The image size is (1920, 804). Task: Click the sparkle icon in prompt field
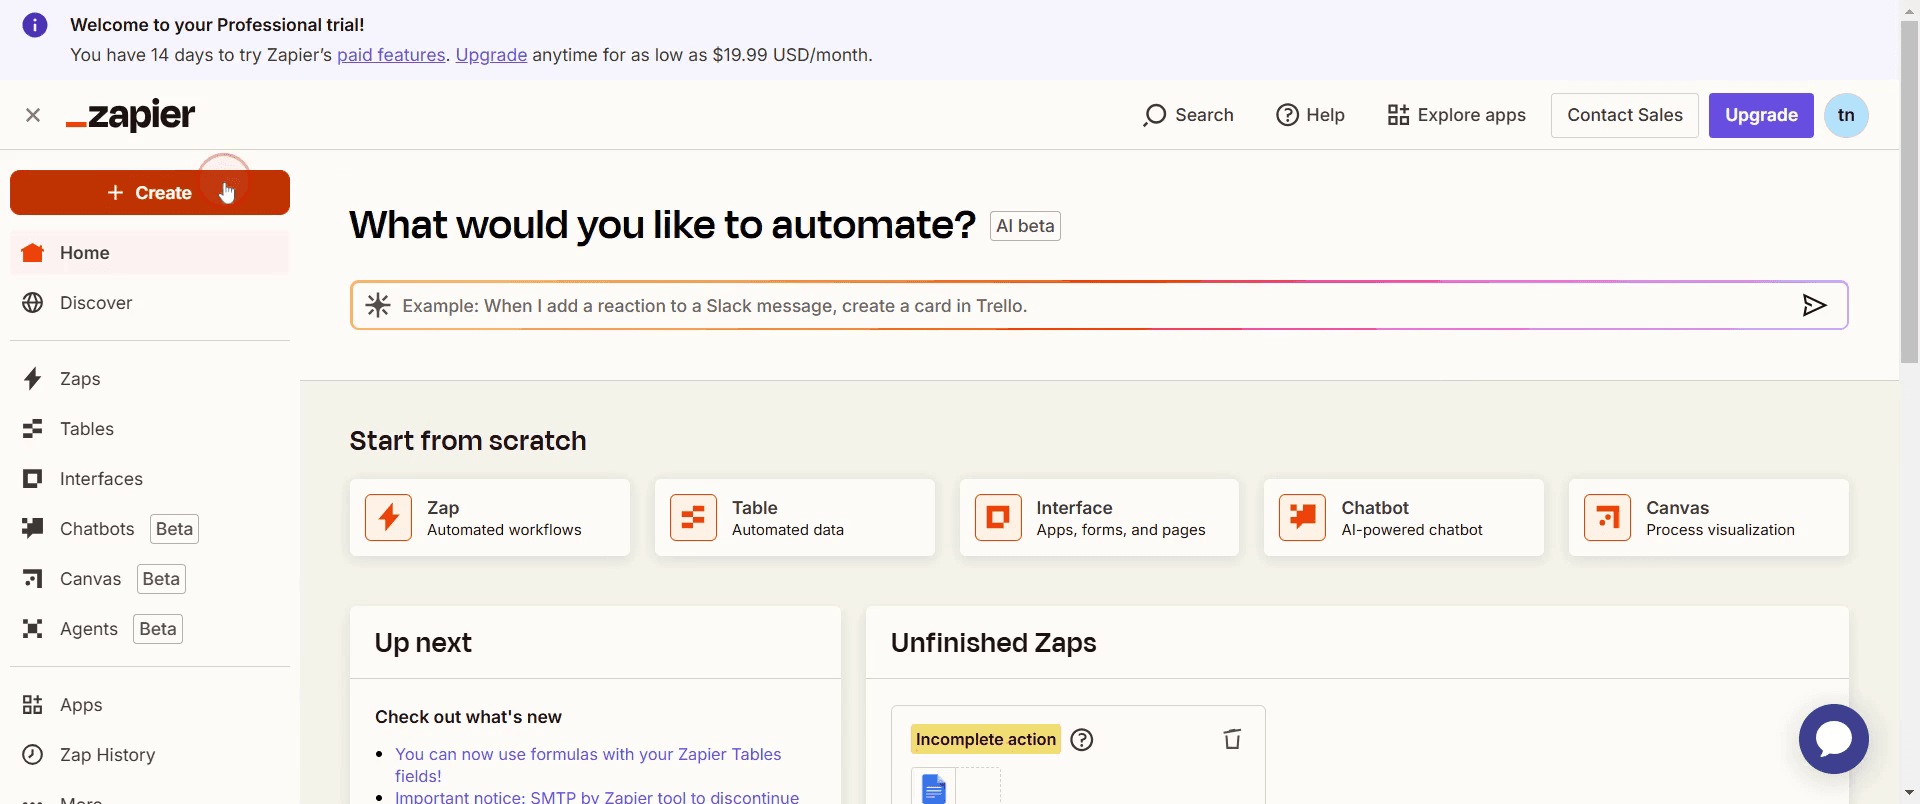pyautogui.click(x=378, y=305)
